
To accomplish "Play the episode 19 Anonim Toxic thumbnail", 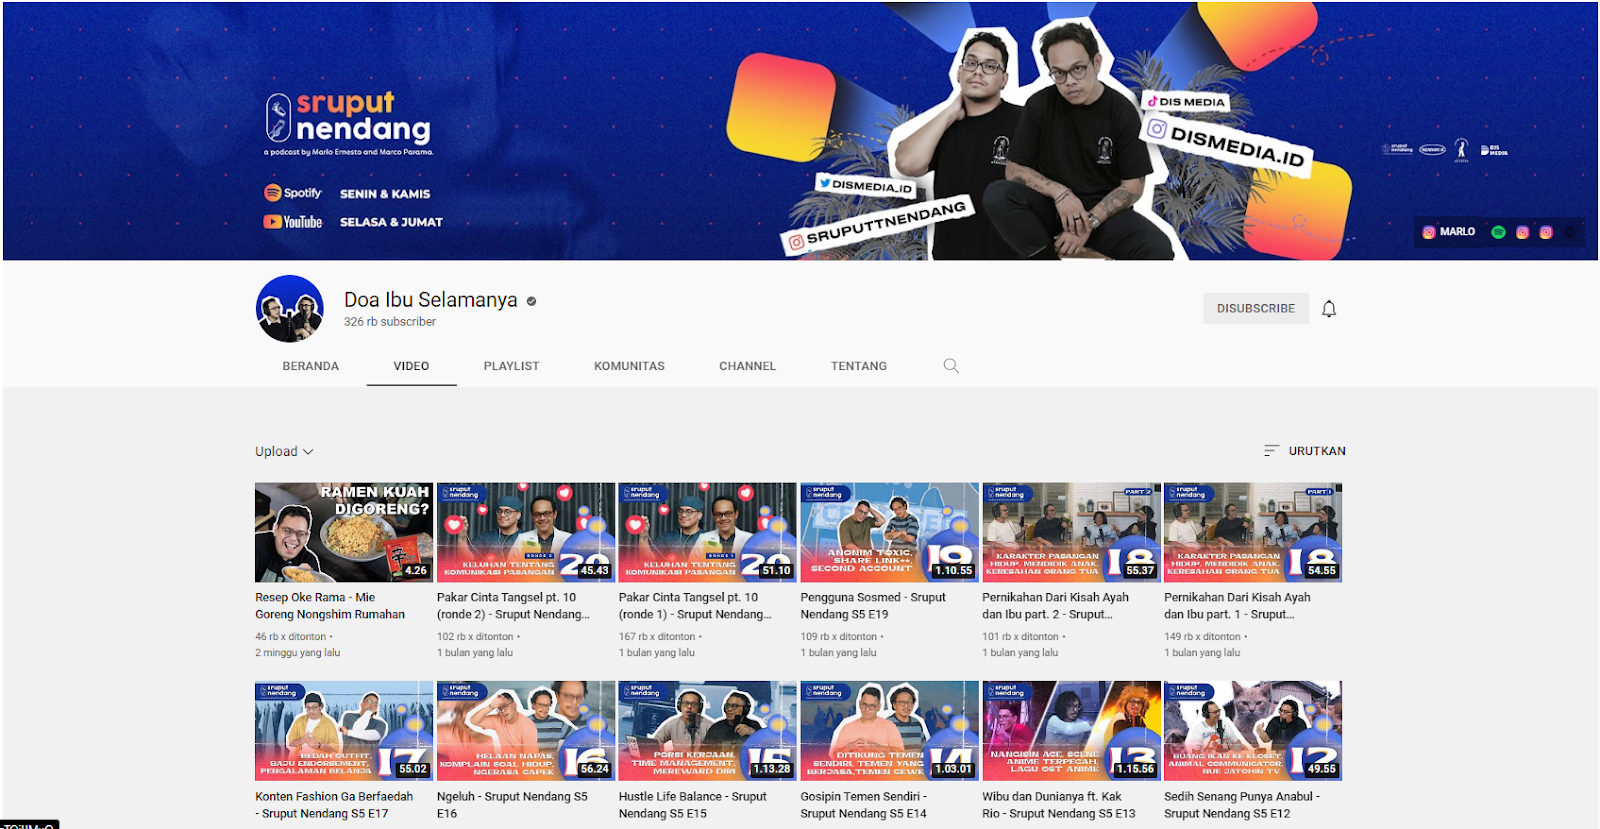I will tap(889, 533).
